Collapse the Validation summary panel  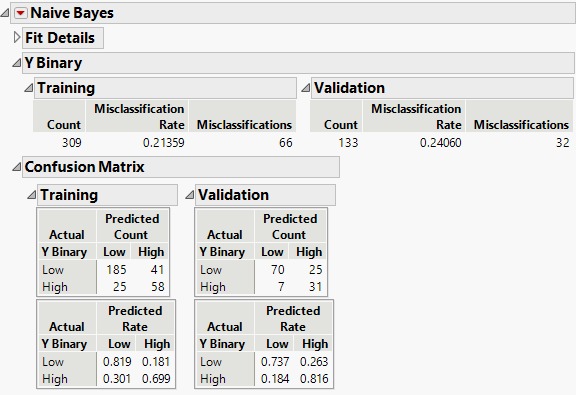coord(305,88)
